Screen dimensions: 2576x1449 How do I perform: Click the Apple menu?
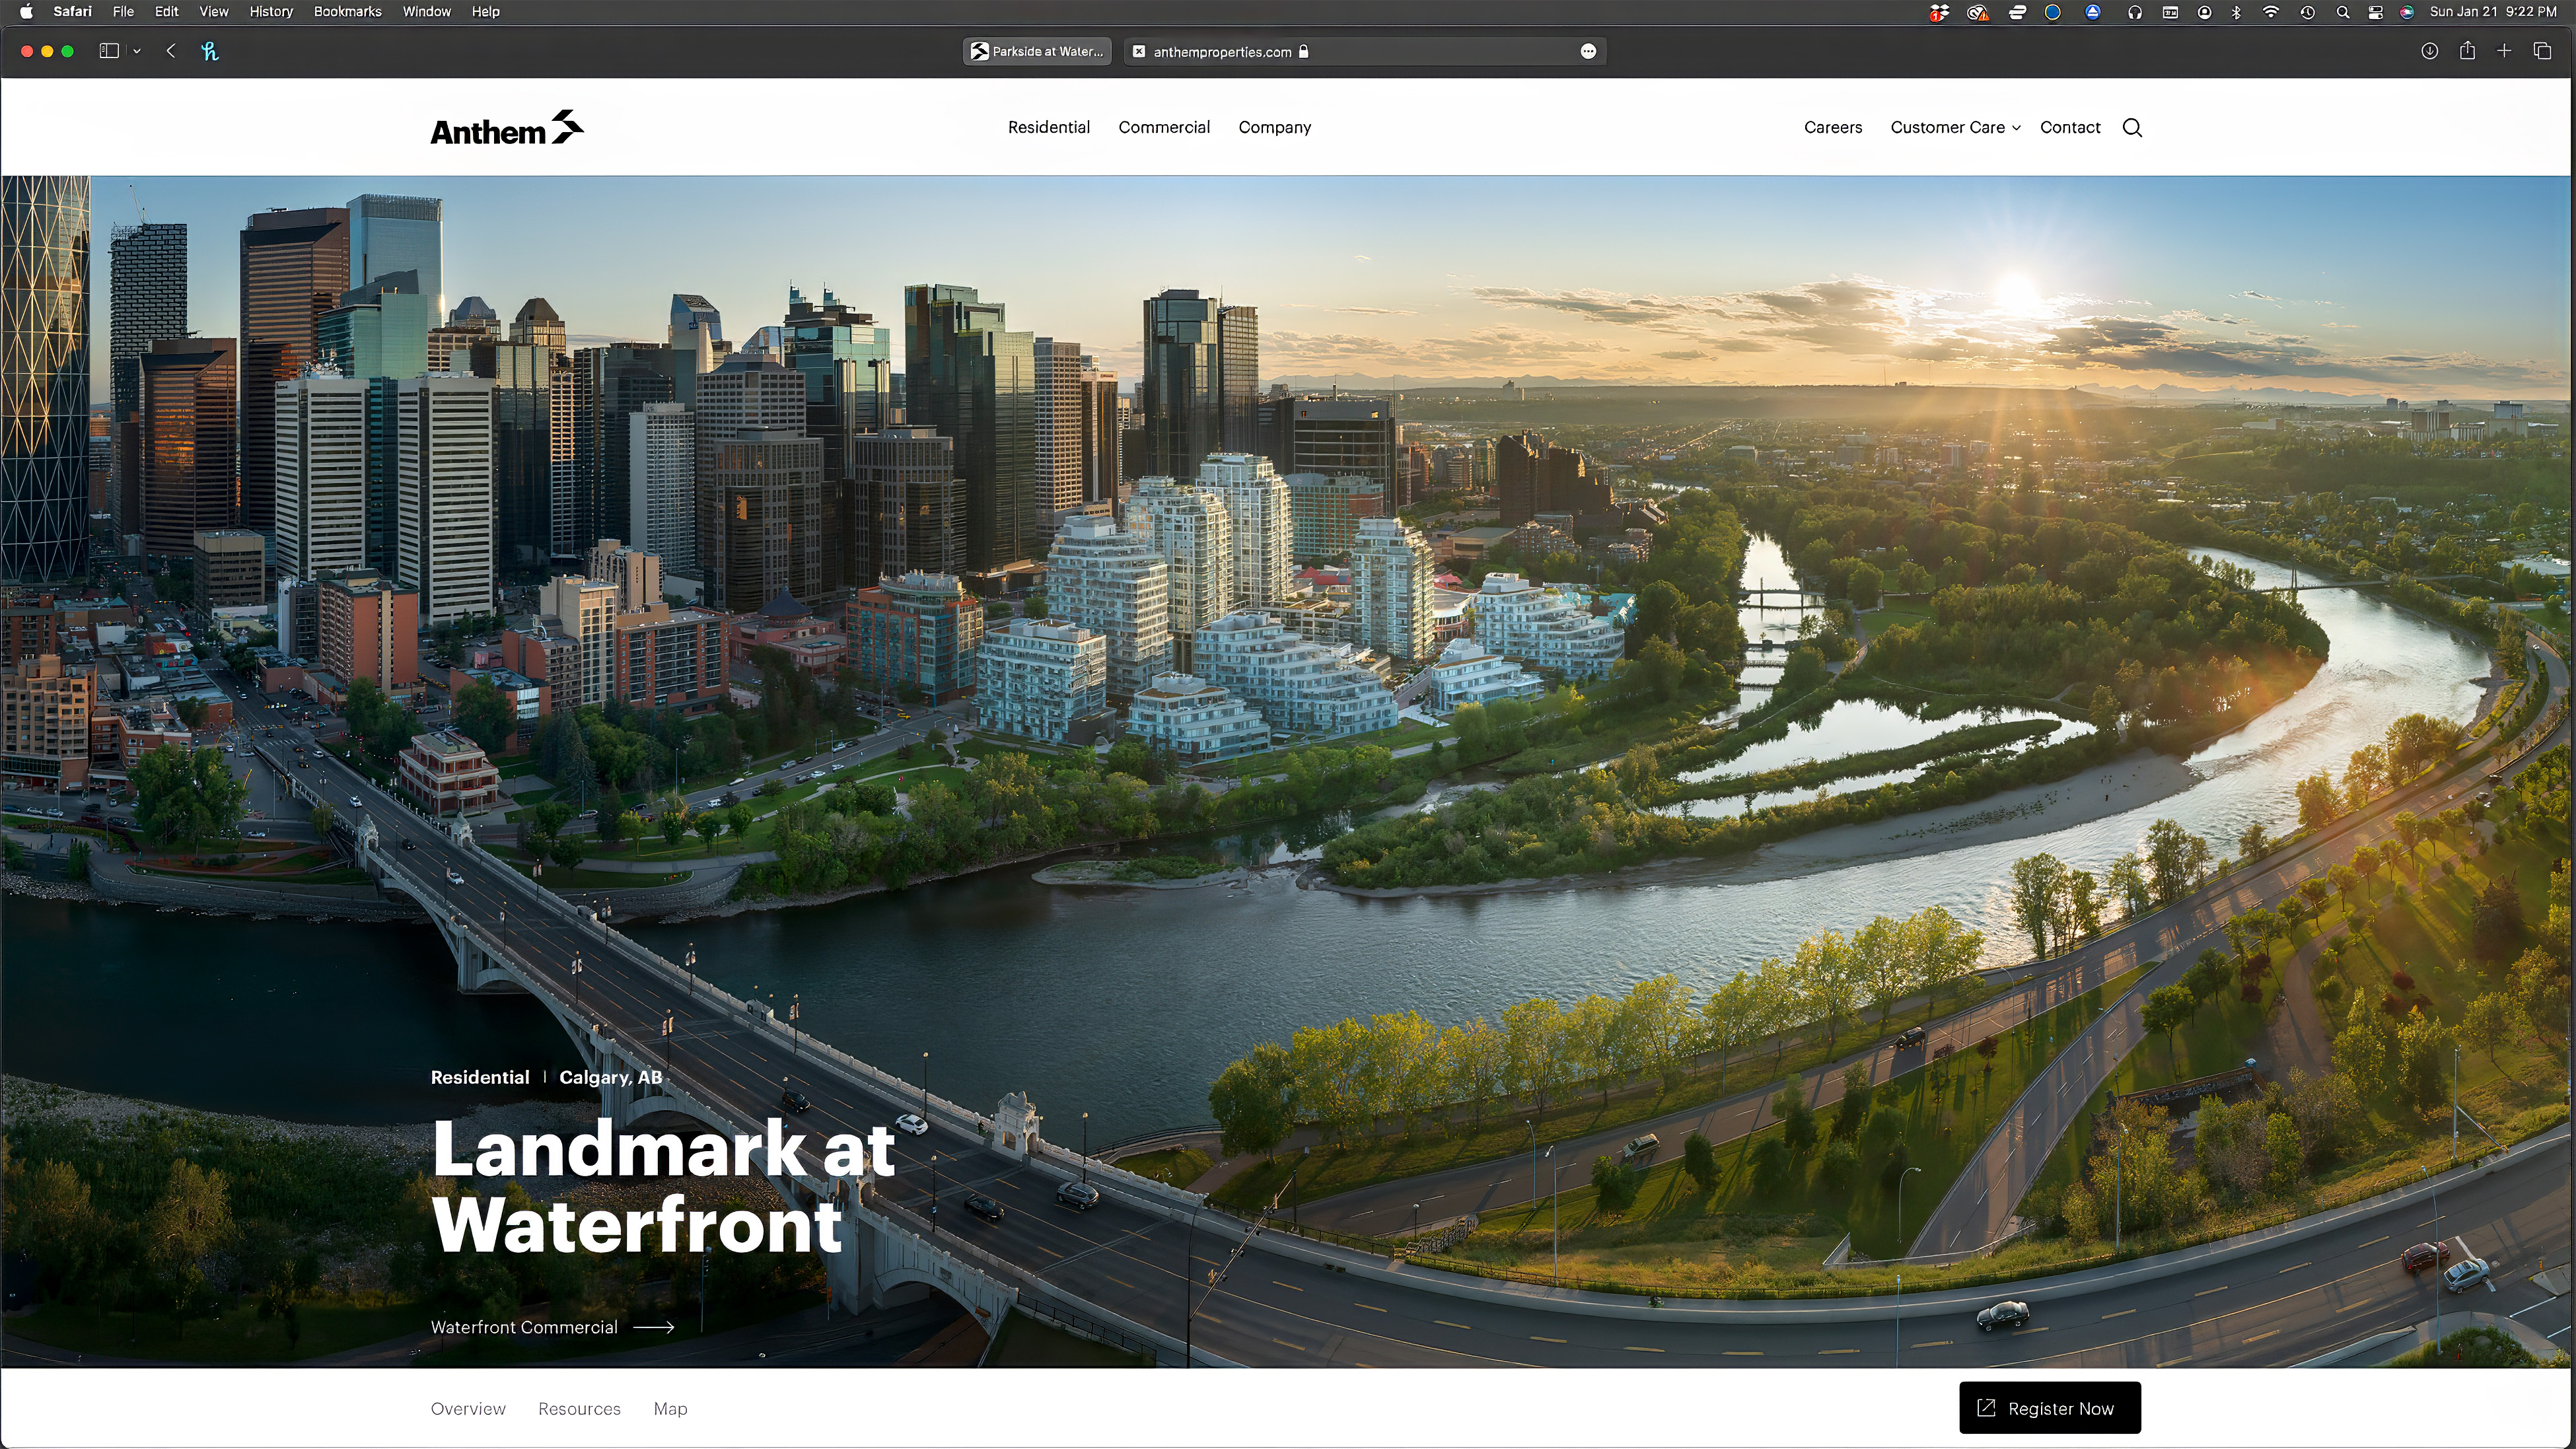pos(27,12)
